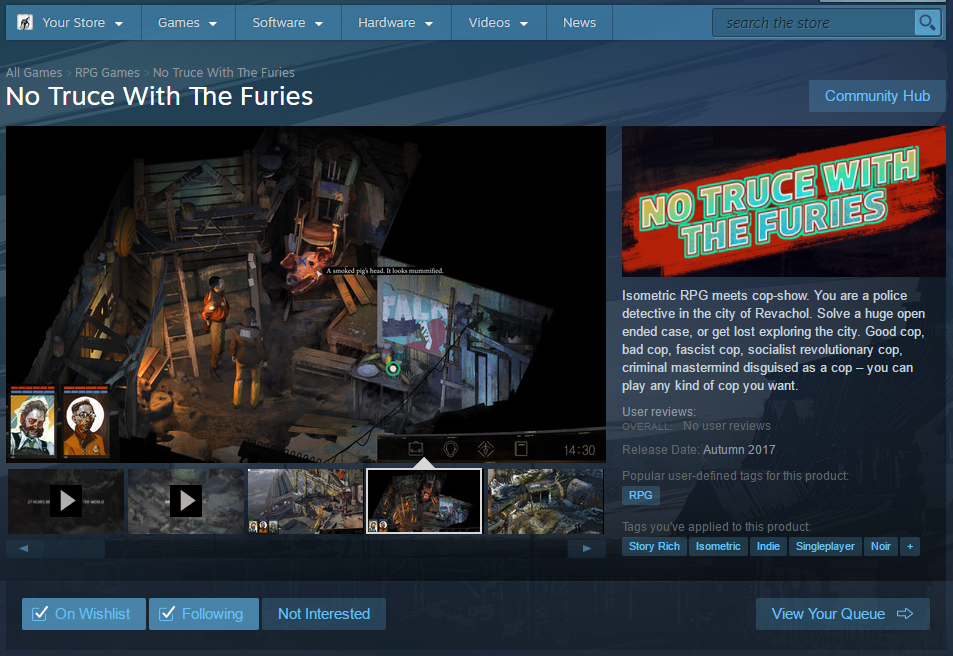Click the No Truce With The Furies banner image
Screen dimensions: 953x656
tap(784, 201)
